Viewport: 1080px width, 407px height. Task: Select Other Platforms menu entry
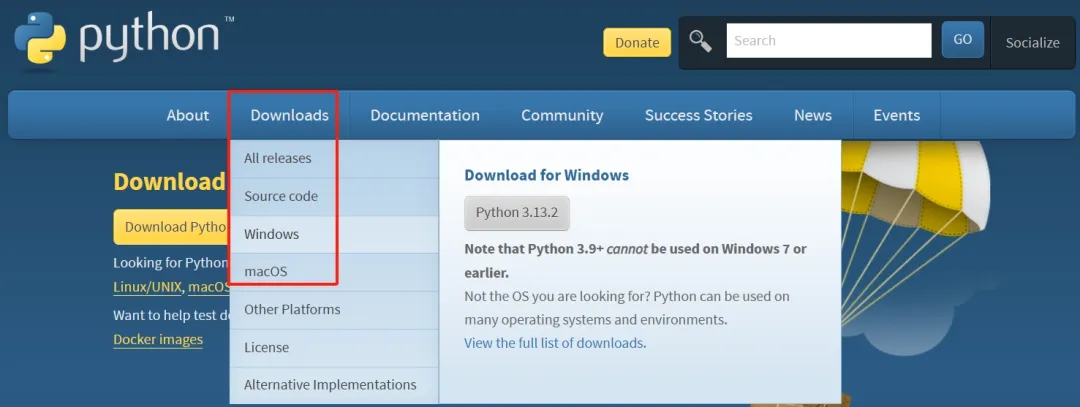click(292, 309)
